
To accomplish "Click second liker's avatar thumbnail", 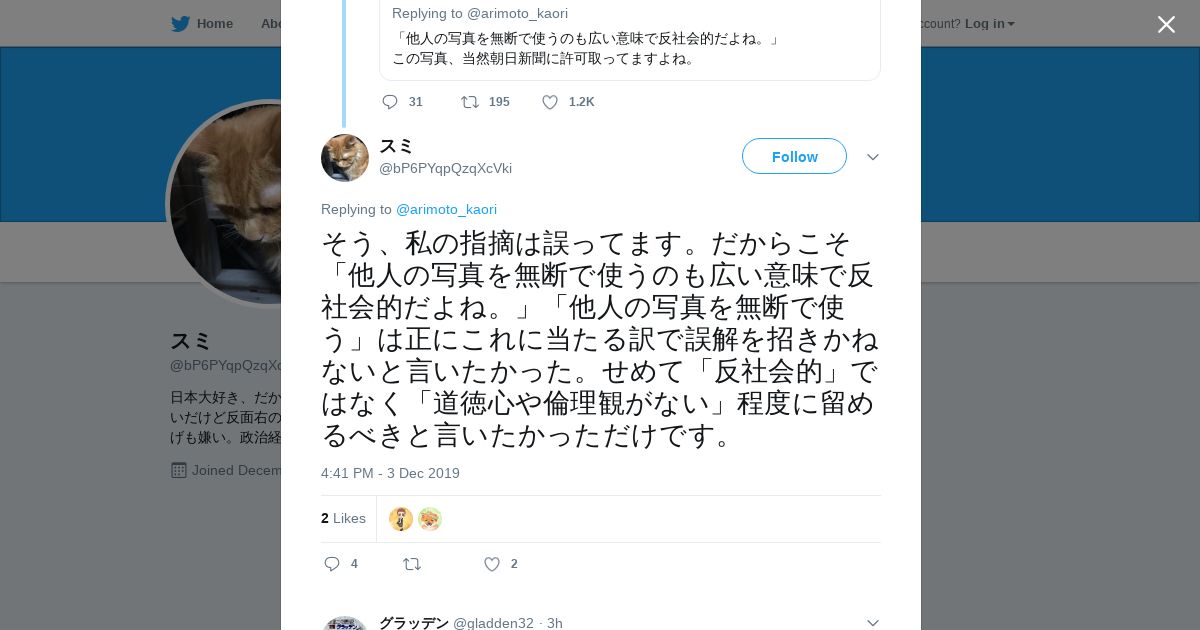I will (x=430, y=519).
